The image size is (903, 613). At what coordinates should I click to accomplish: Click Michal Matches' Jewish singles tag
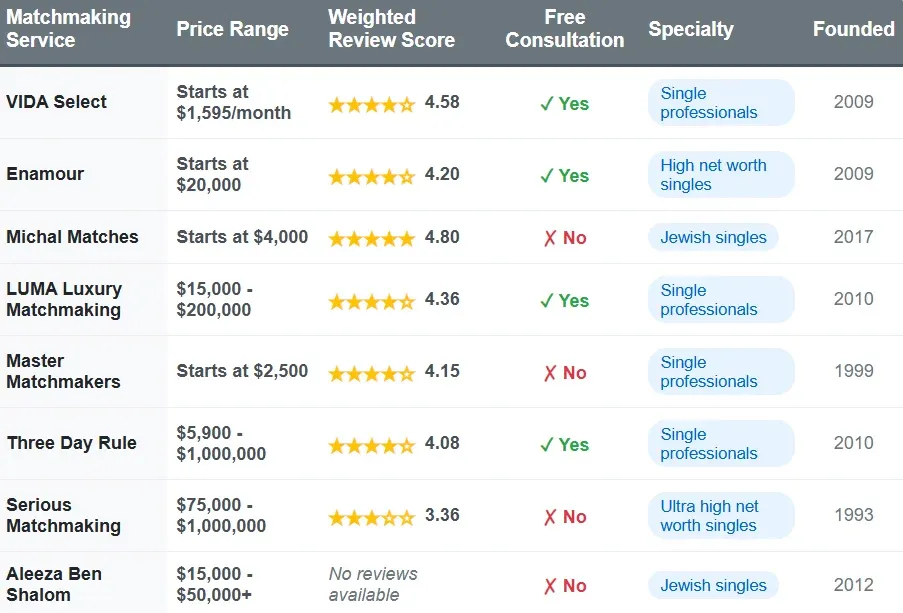coord(713,238)
